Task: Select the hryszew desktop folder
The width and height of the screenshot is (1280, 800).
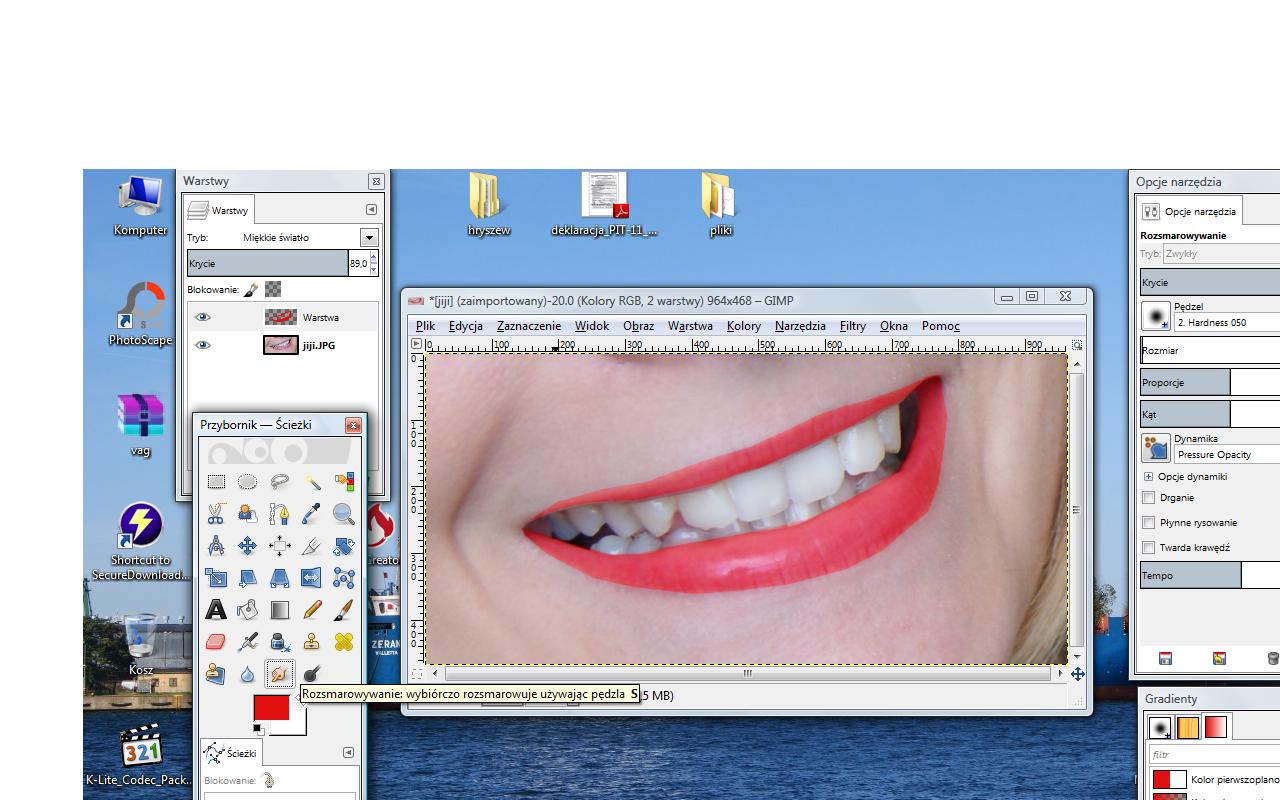Action: pos(489,204)
